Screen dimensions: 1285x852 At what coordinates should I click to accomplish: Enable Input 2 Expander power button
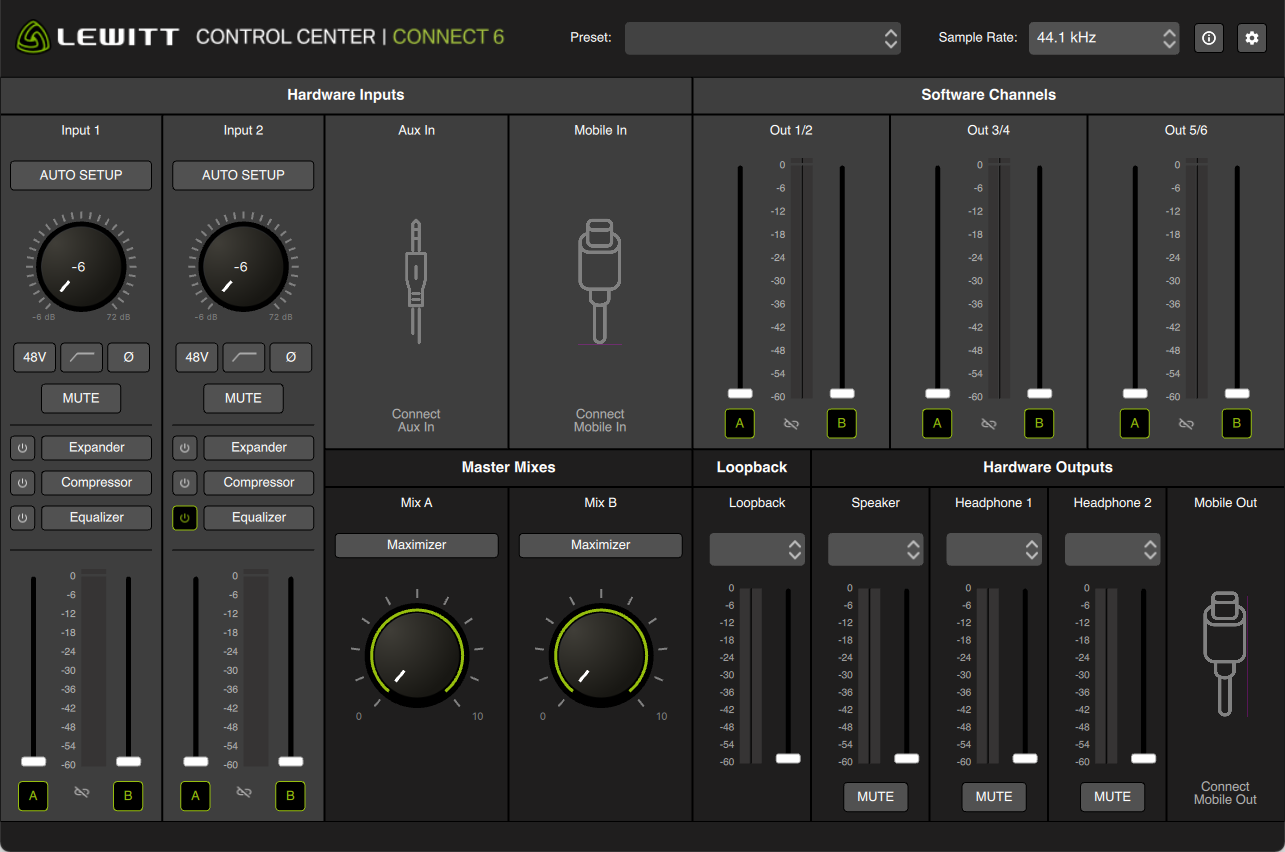(x=184, y=448)
